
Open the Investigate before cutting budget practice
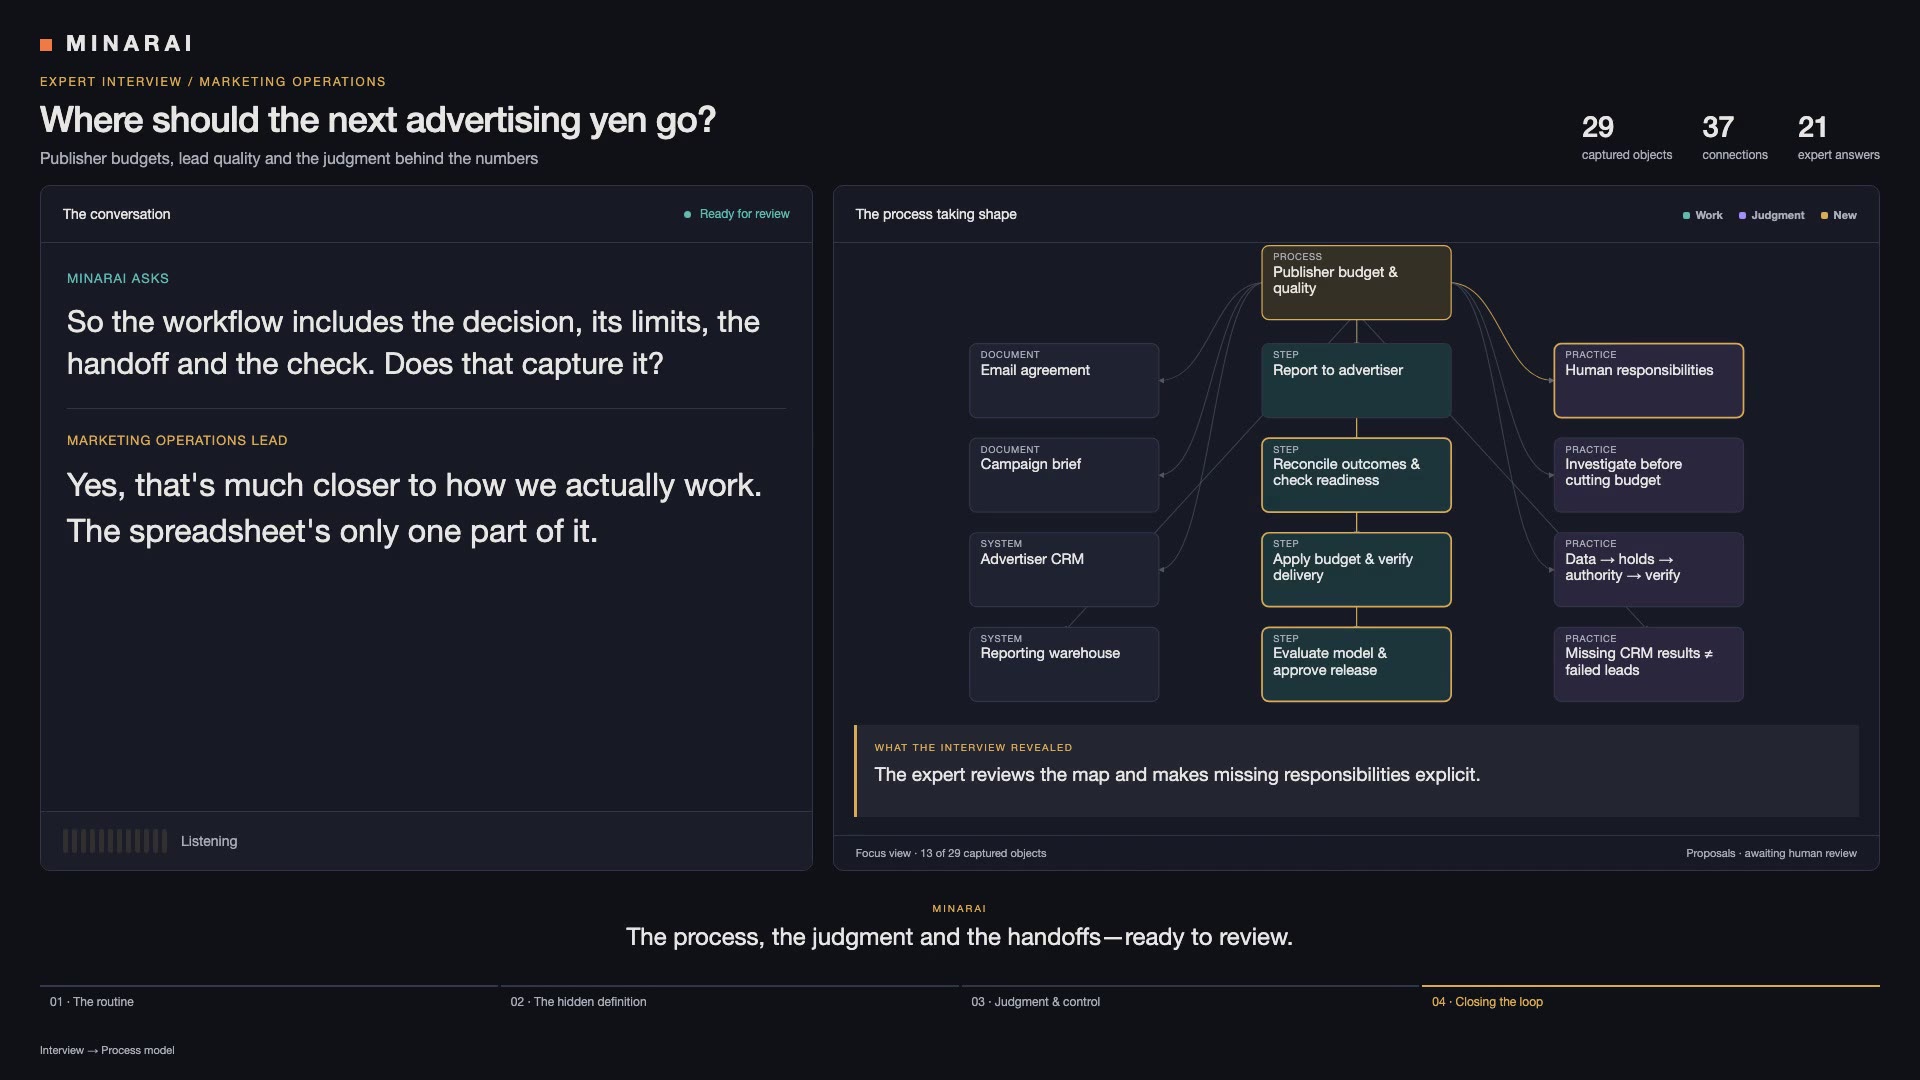click(x=1648, y=475)
